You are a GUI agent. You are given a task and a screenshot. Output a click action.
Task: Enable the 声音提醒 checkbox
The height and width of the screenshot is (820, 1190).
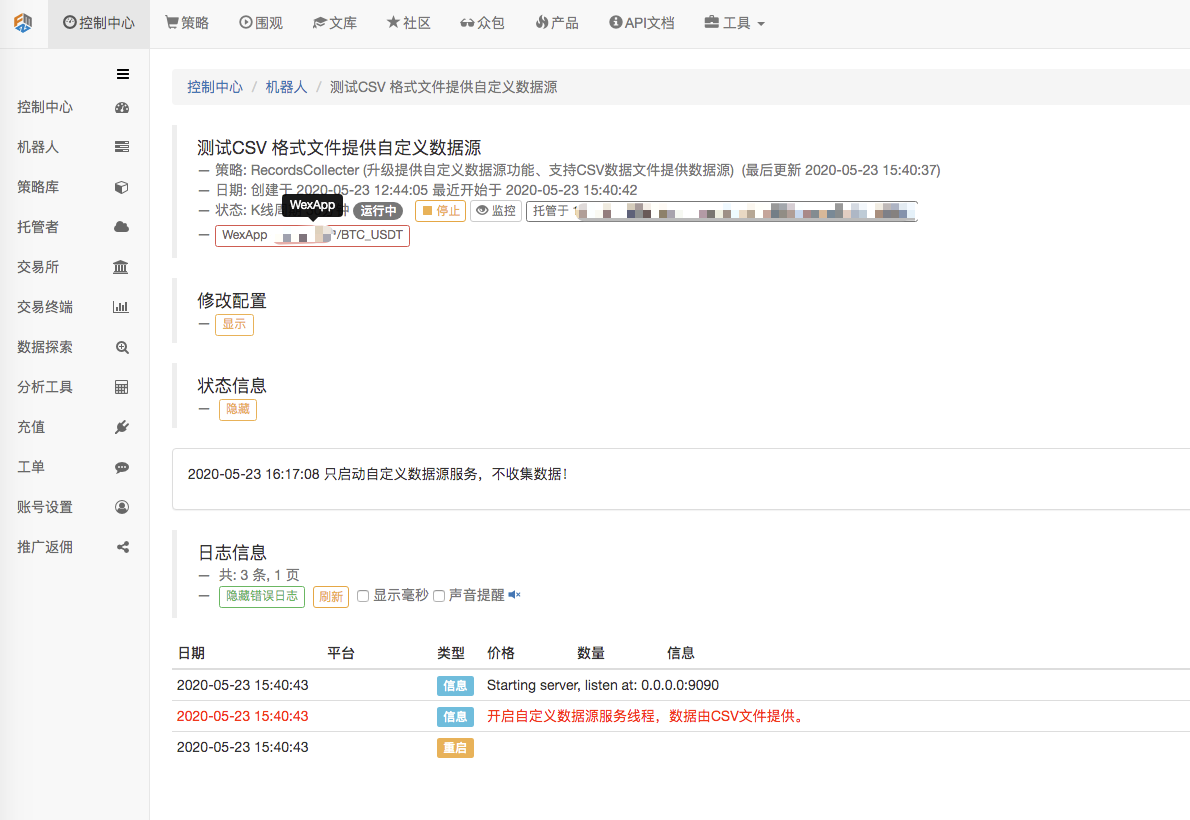439,596
